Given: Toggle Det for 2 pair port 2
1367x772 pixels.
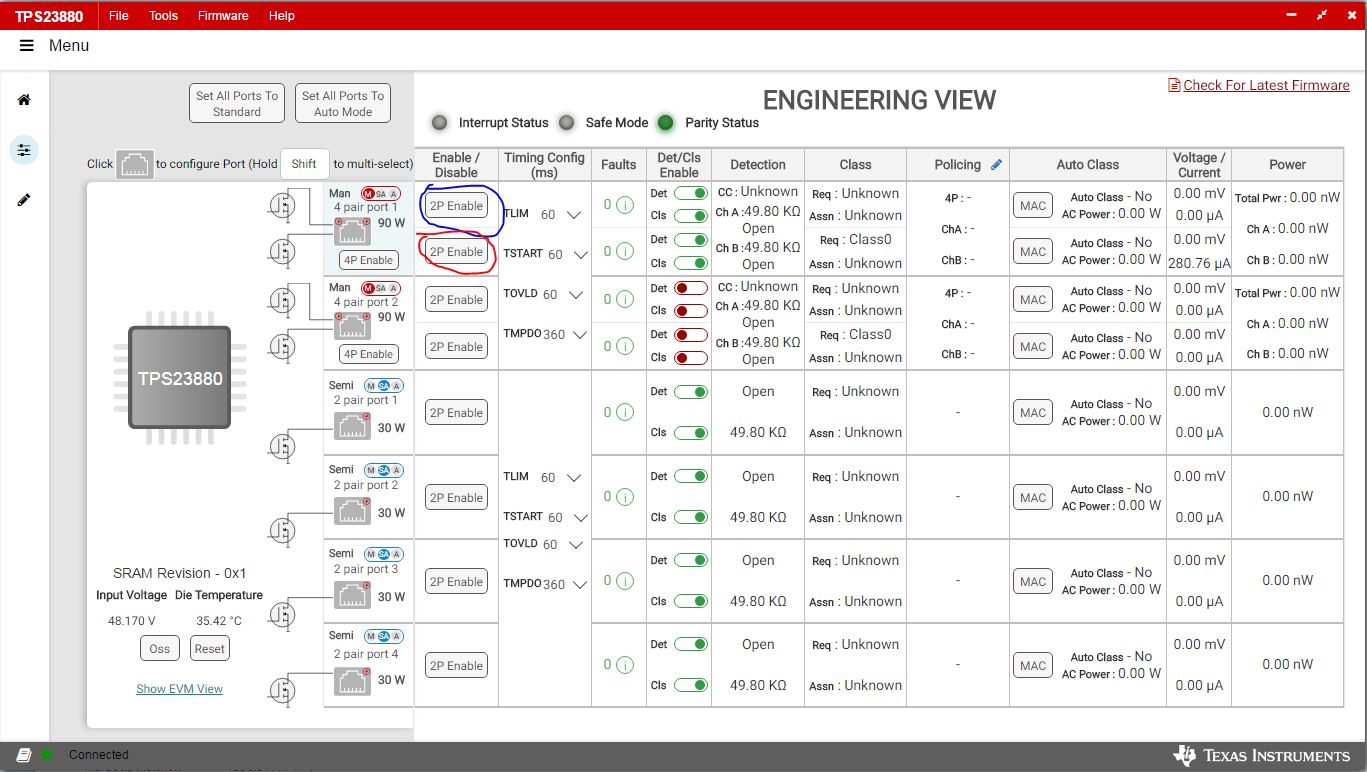Looking at the screenshot, I should 690,476.
